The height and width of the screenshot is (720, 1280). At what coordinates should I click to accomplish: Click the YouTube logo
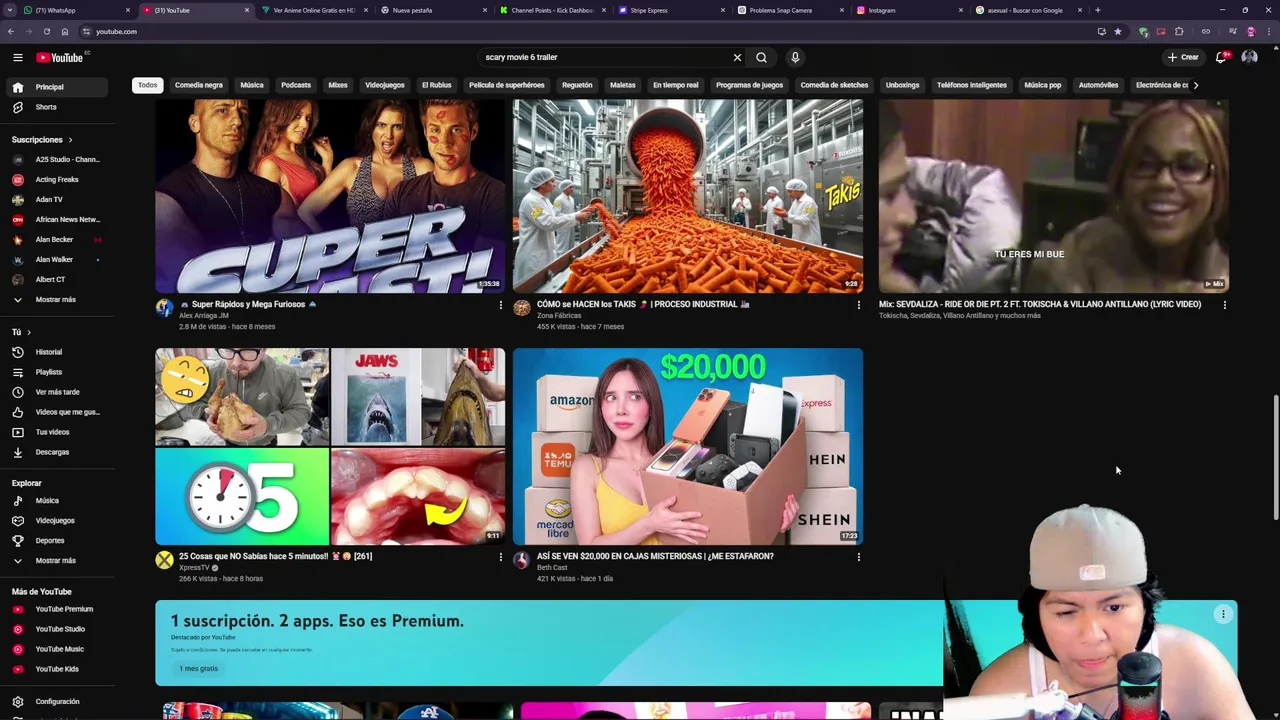pos(60,57)
